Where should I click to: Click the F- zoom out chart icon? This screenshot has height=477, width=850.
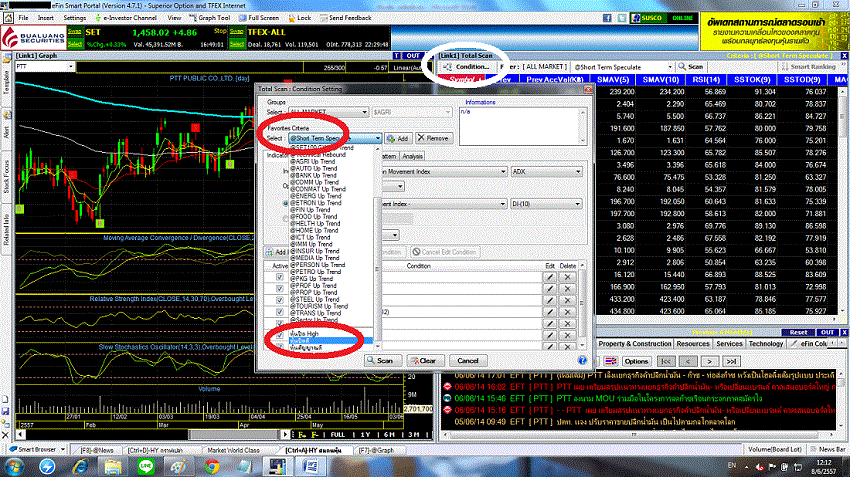[315, 435]
